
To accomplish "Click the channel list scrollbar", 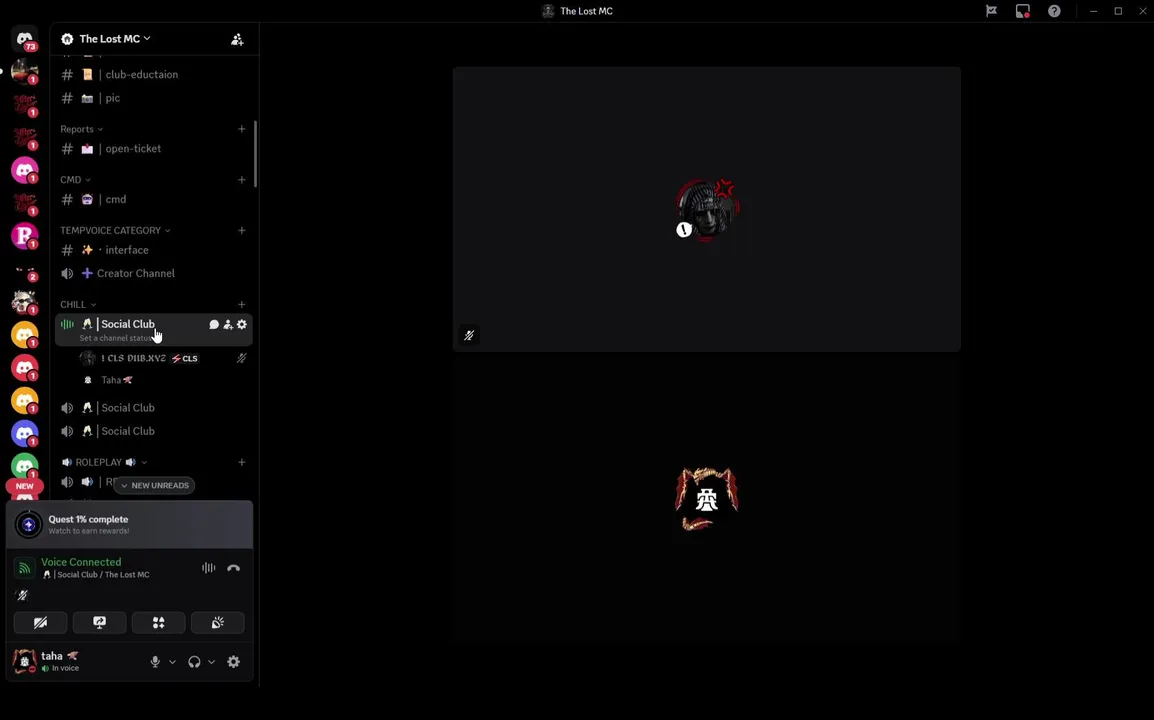I will (x=255, y=154).
